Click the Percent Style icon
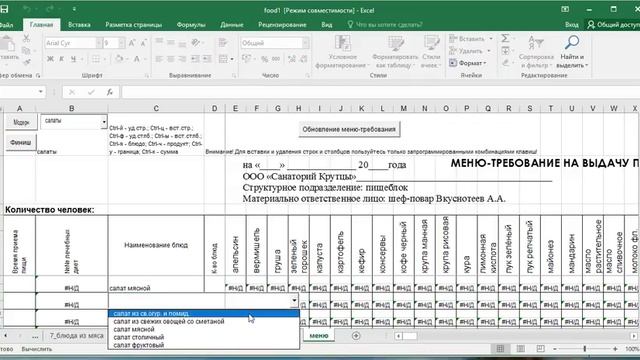Viewport: 640px width, 360px height. click(x=264, y=59)
